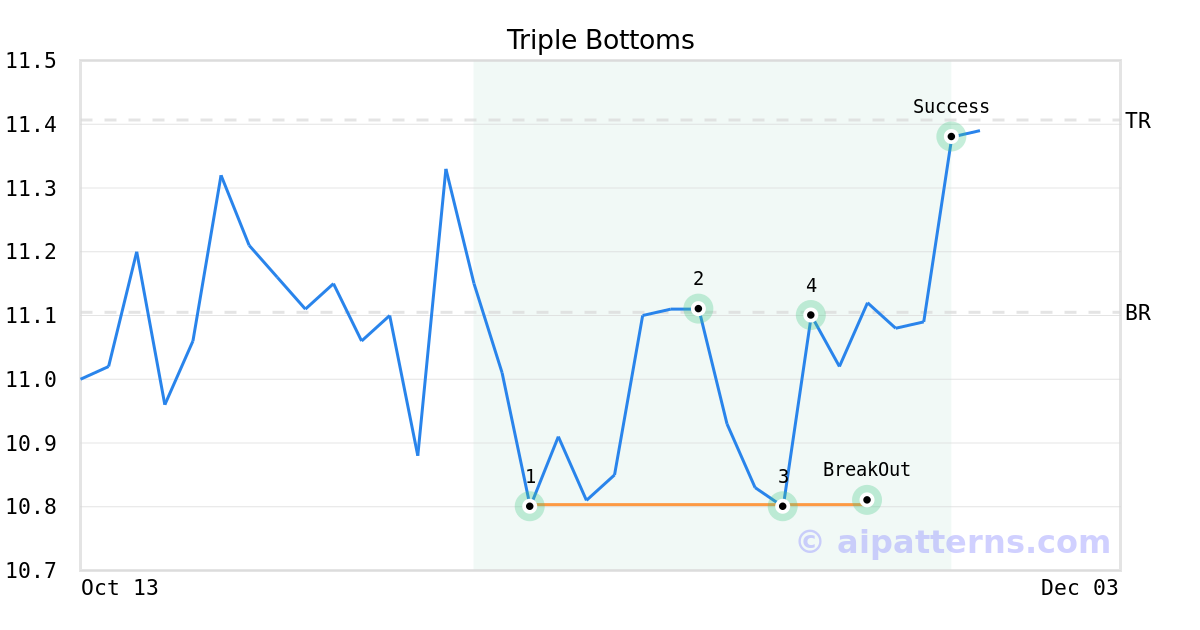Screen dimensions: 1200x630
Task: Select the Success point marker
Action: tap(951, 136)
